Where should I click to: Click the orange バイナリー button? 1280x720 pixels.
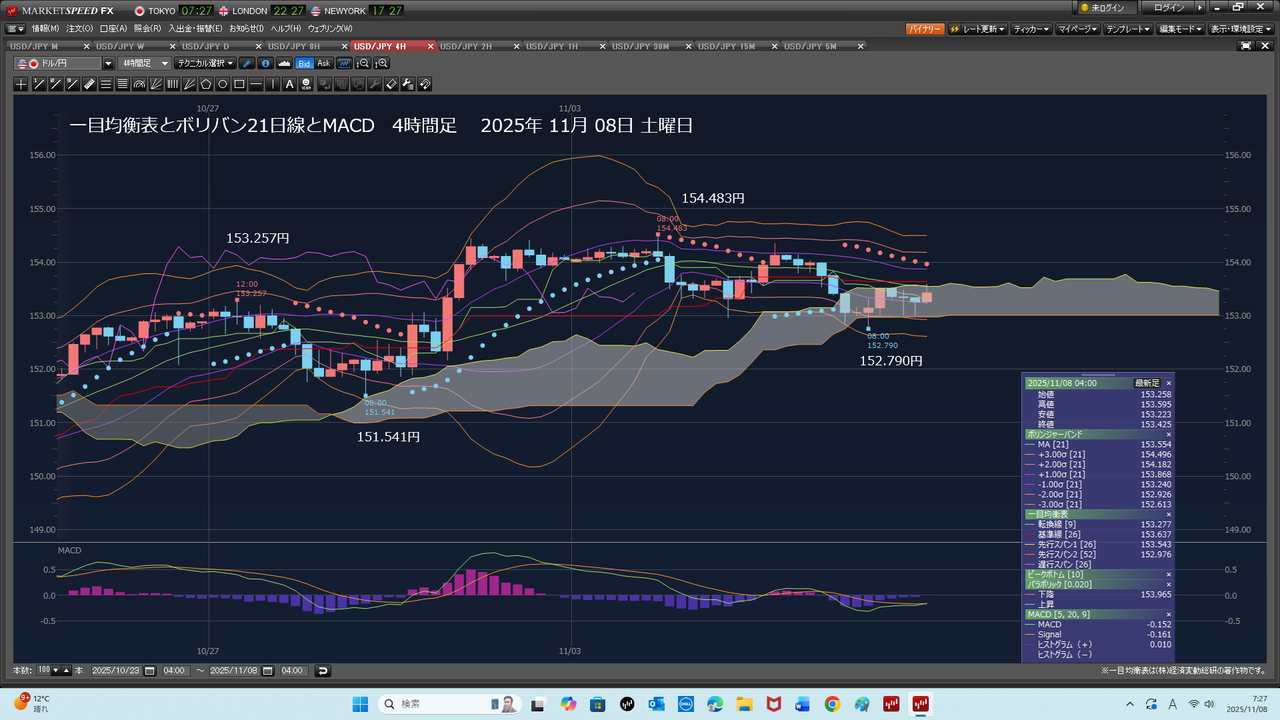pos(924,29)
